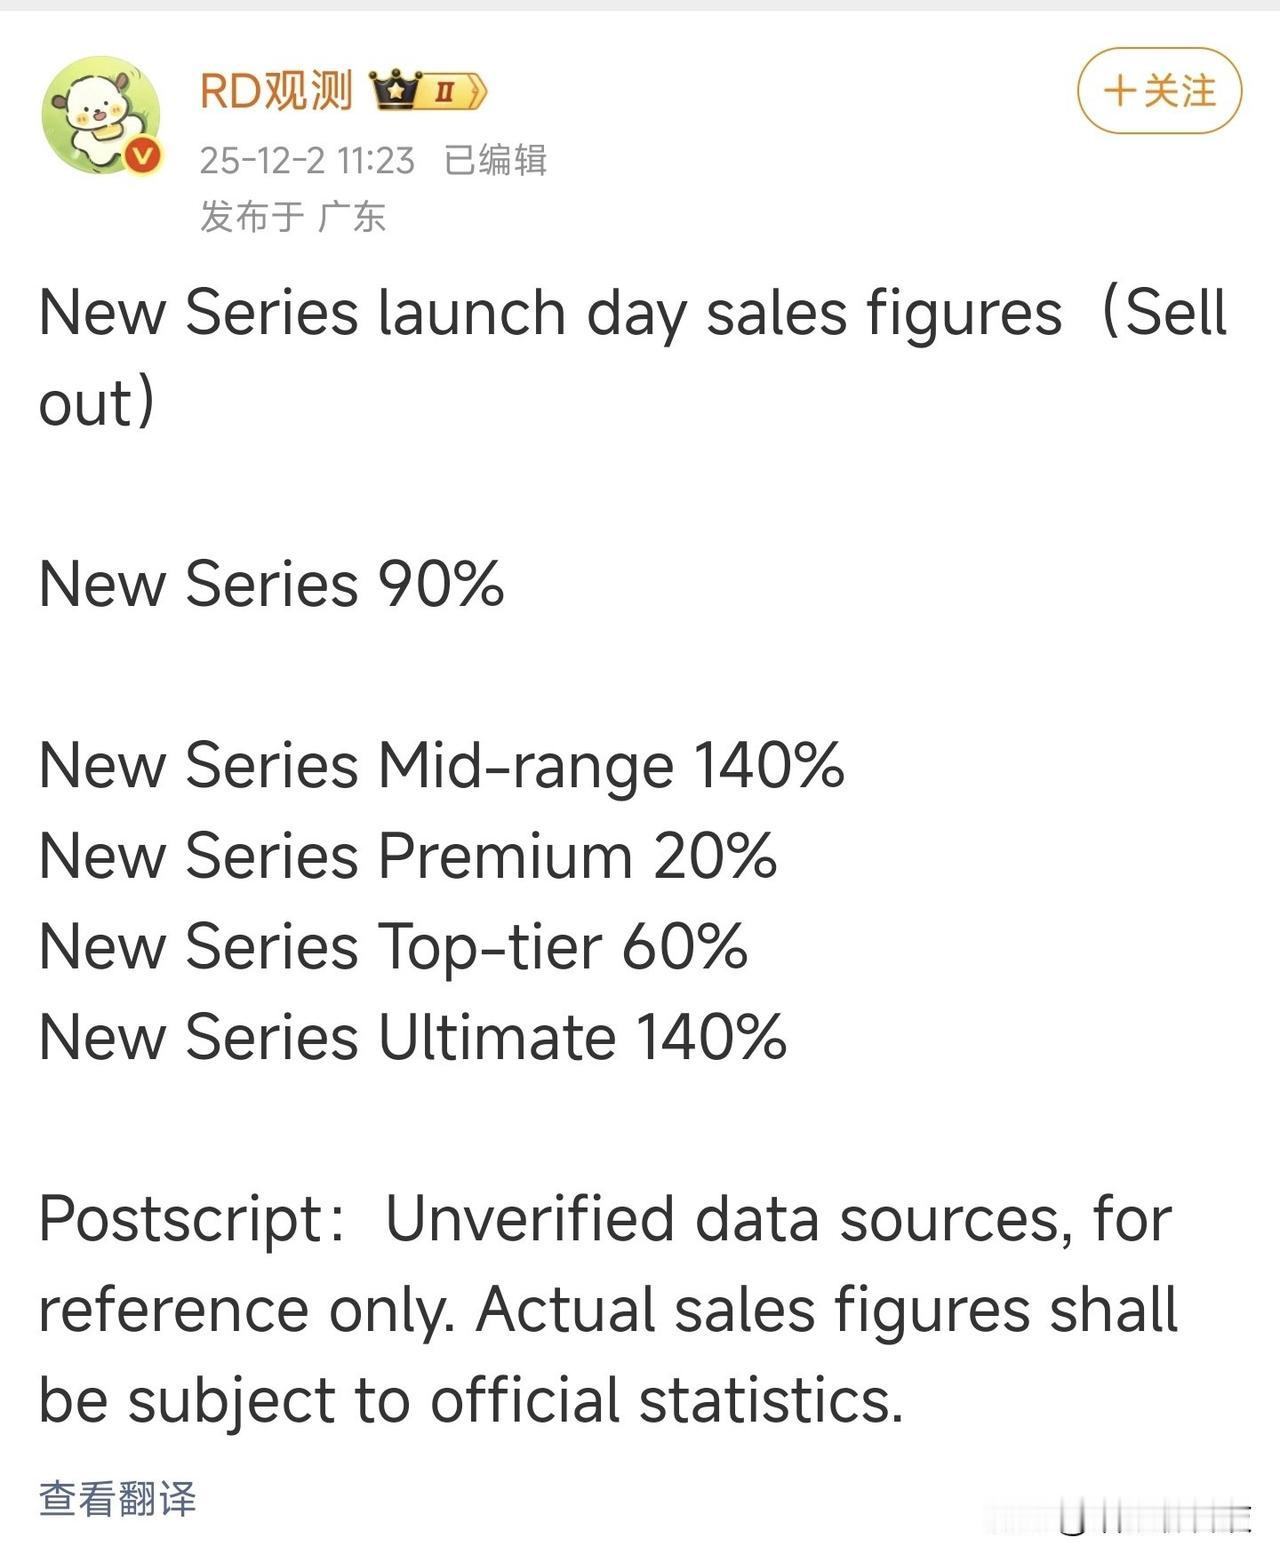Click the orange verified V badge
The image size is (1280, 1562).
(143, 155)
